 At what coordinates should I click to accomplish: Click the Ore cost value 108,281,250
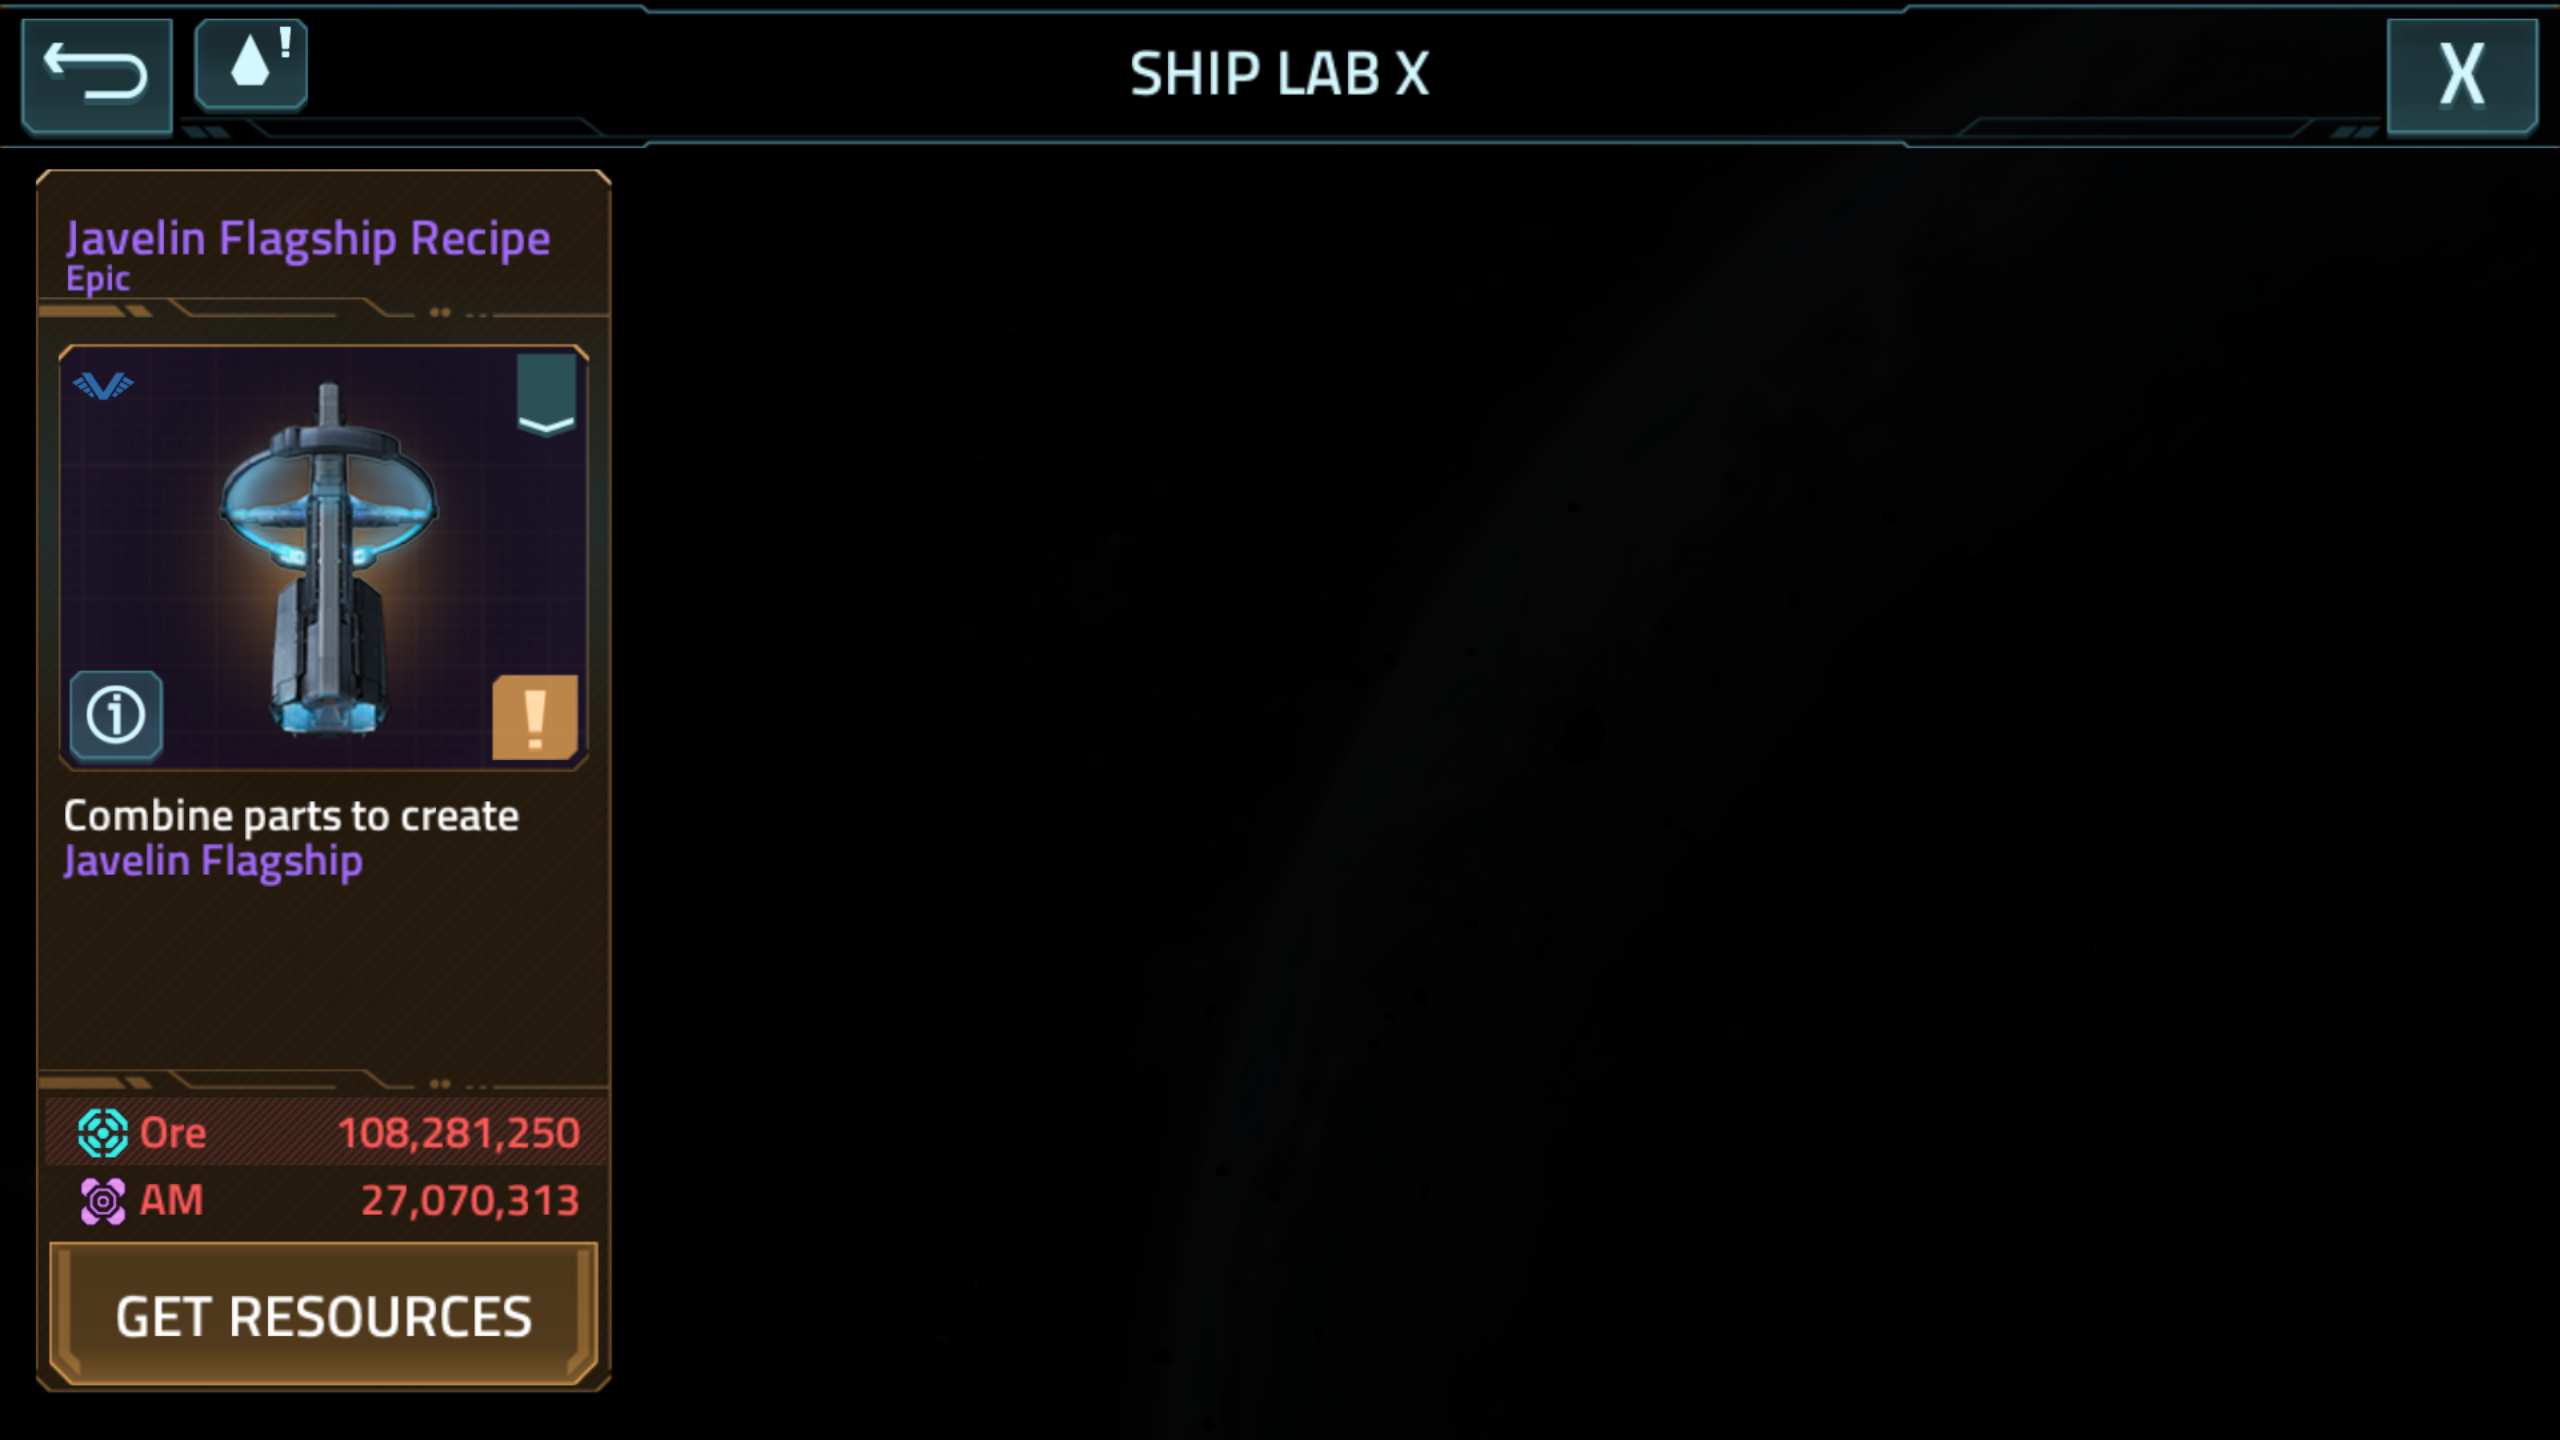coord(458,1133)
